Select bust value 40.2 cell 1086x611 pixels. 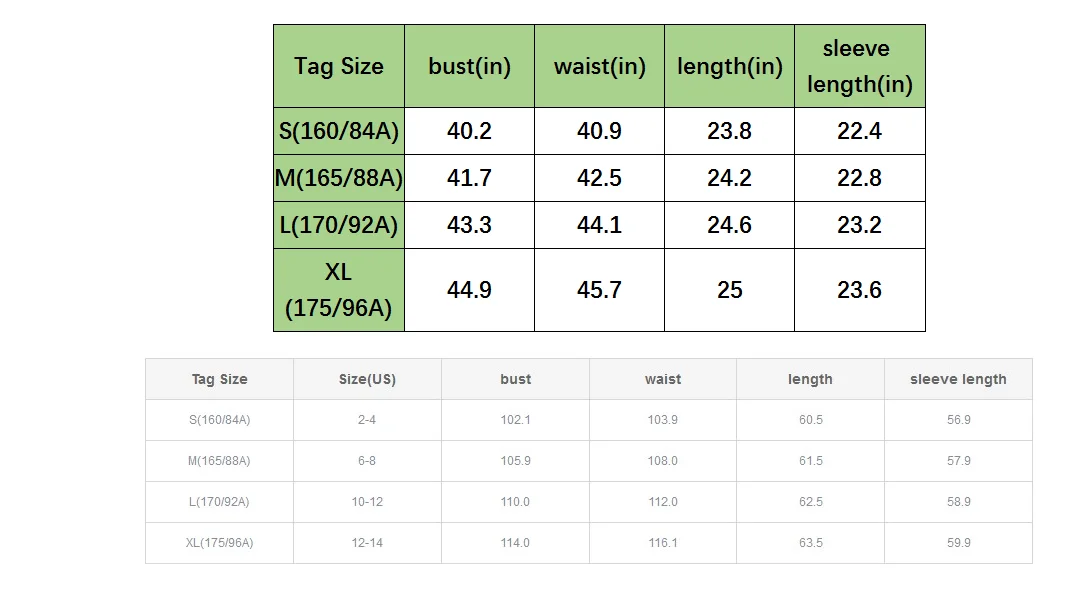click(469, 131)
